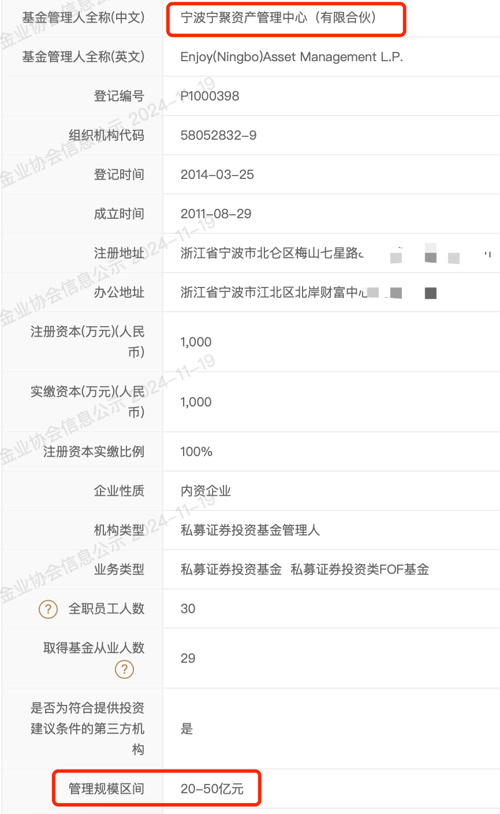This screenshot has width=500, height=814.
Task: Click the 20-50亿元 scale value
Action: (212, 789)
